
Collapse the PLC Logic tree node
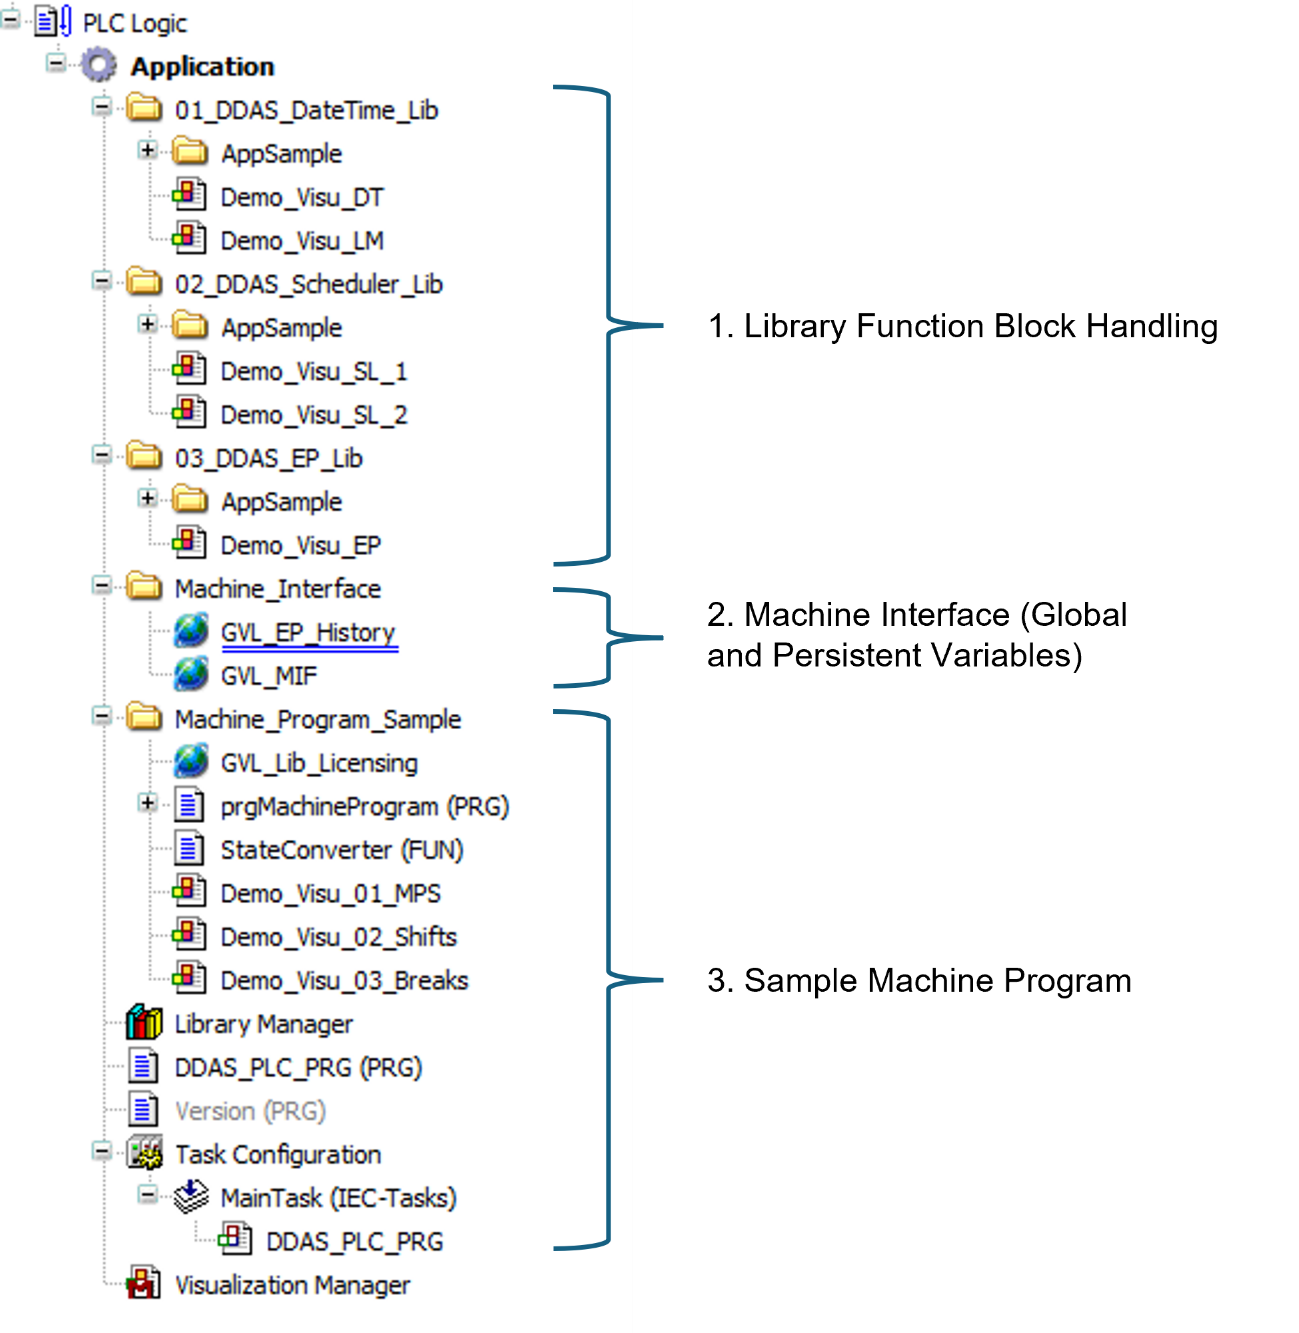pyautogui.click(x=11, y=19)
